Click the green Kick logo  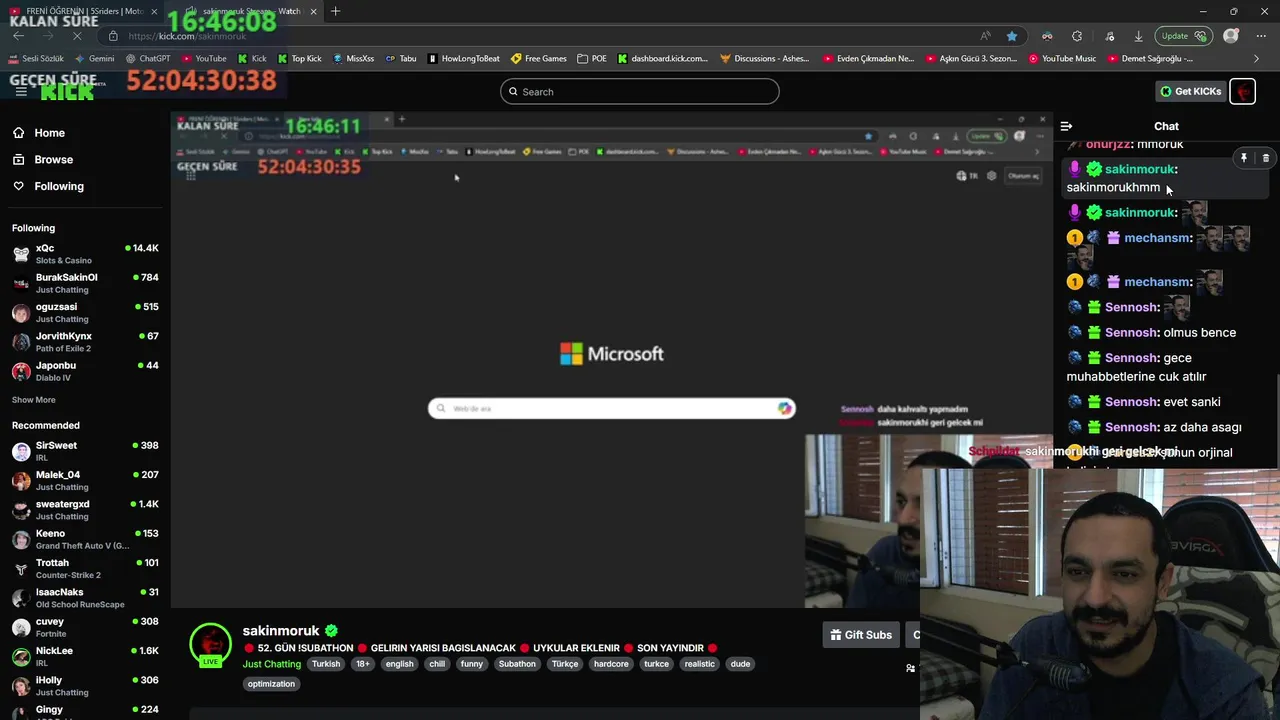67,93
